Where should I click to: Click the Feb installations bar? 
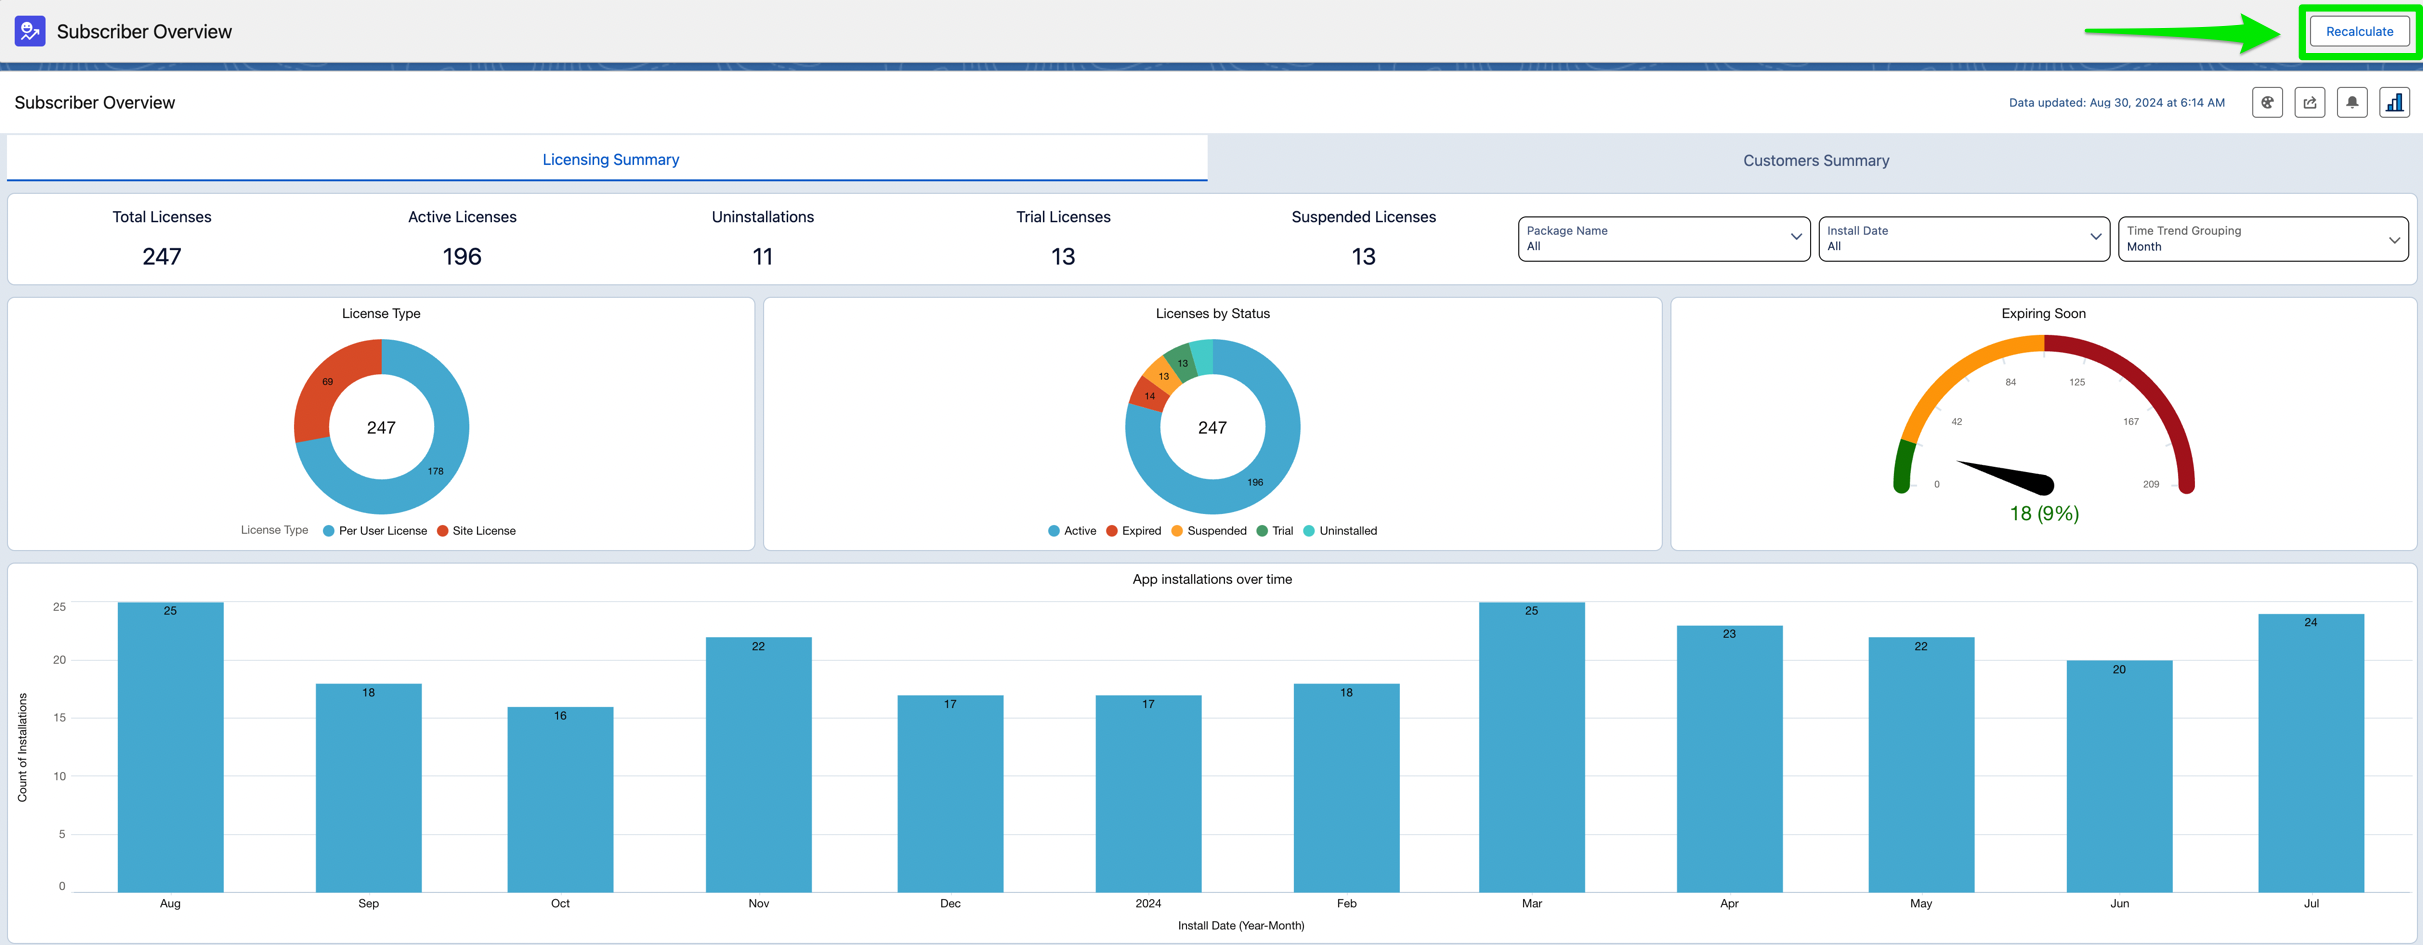(x=1346, y=788)
